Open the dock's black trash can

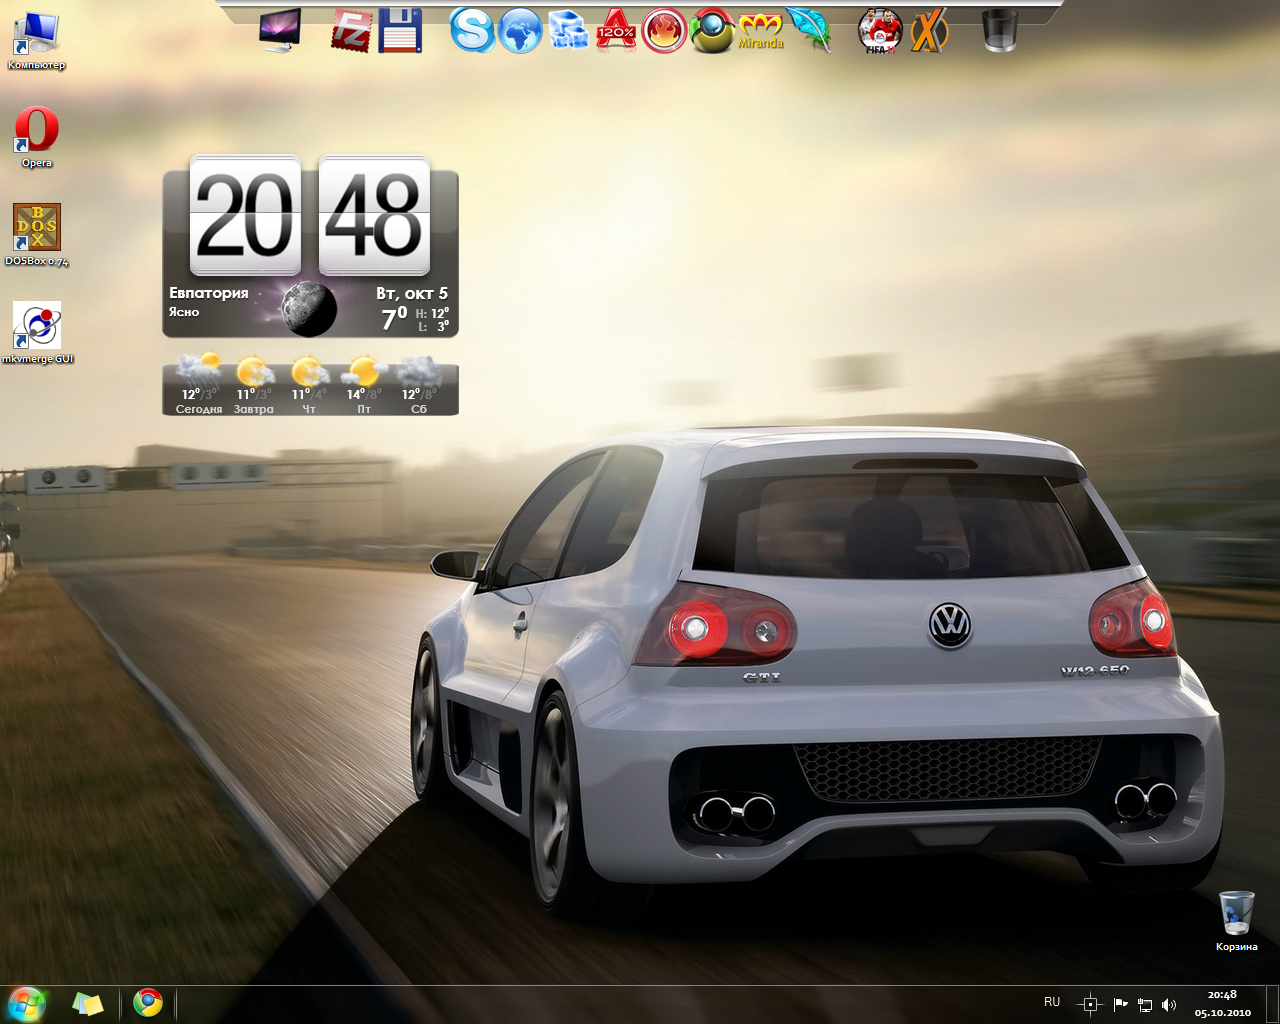coord(1000,30)
